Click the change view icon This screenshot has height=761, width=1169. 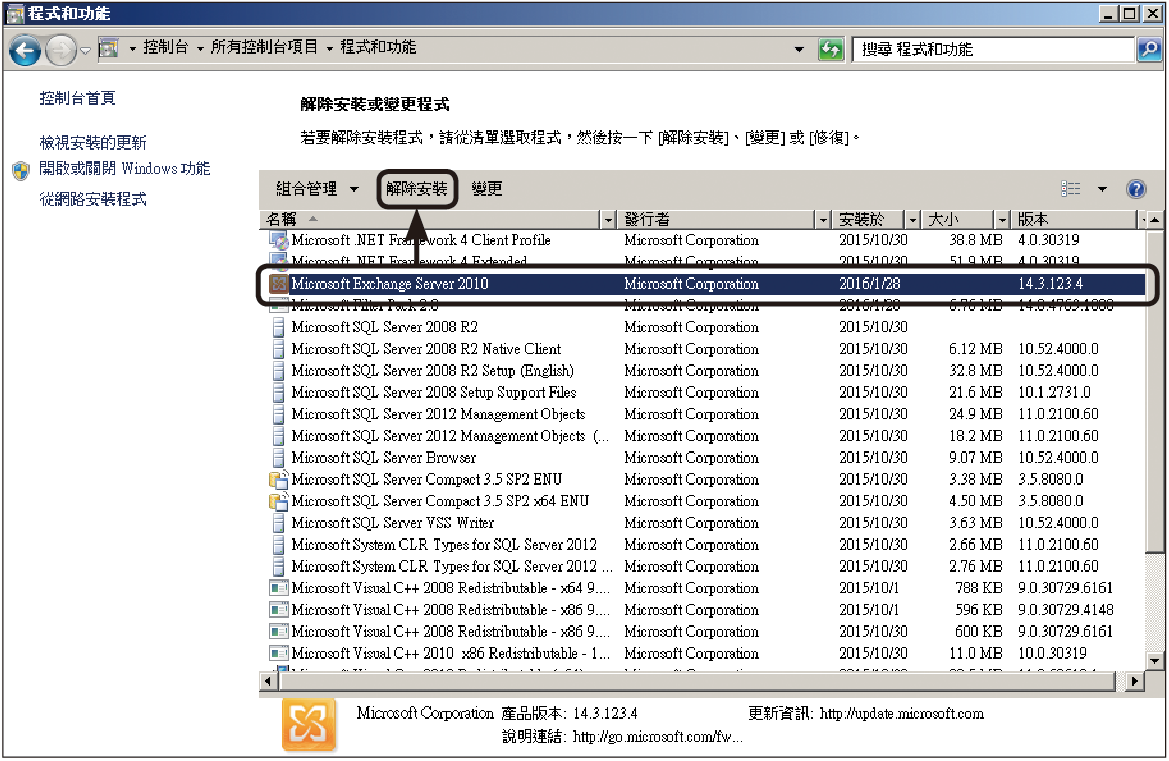coord(1071,189)
